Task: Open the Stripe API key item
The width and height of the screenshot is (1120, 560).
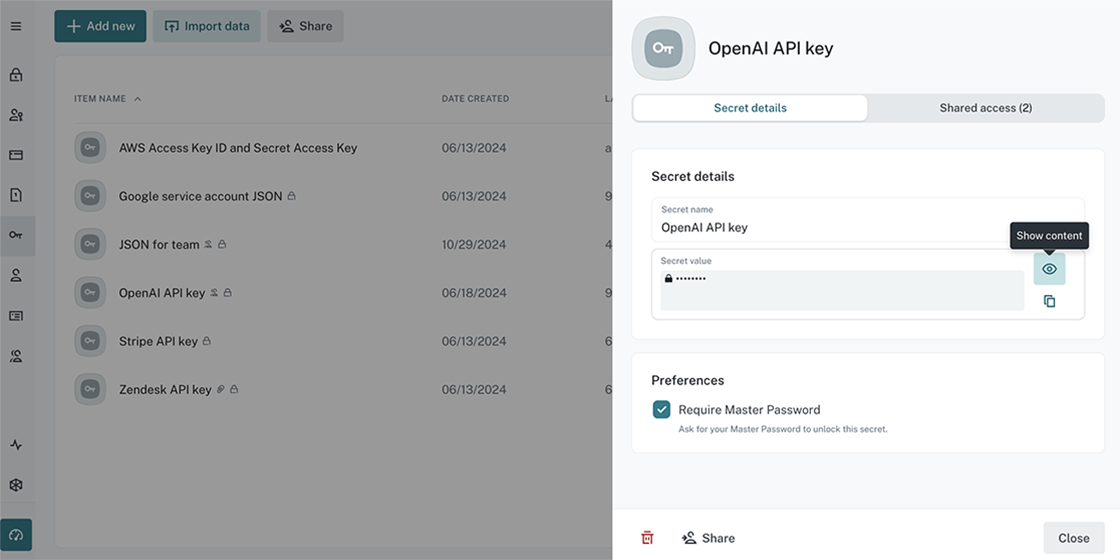Action: 158,341
